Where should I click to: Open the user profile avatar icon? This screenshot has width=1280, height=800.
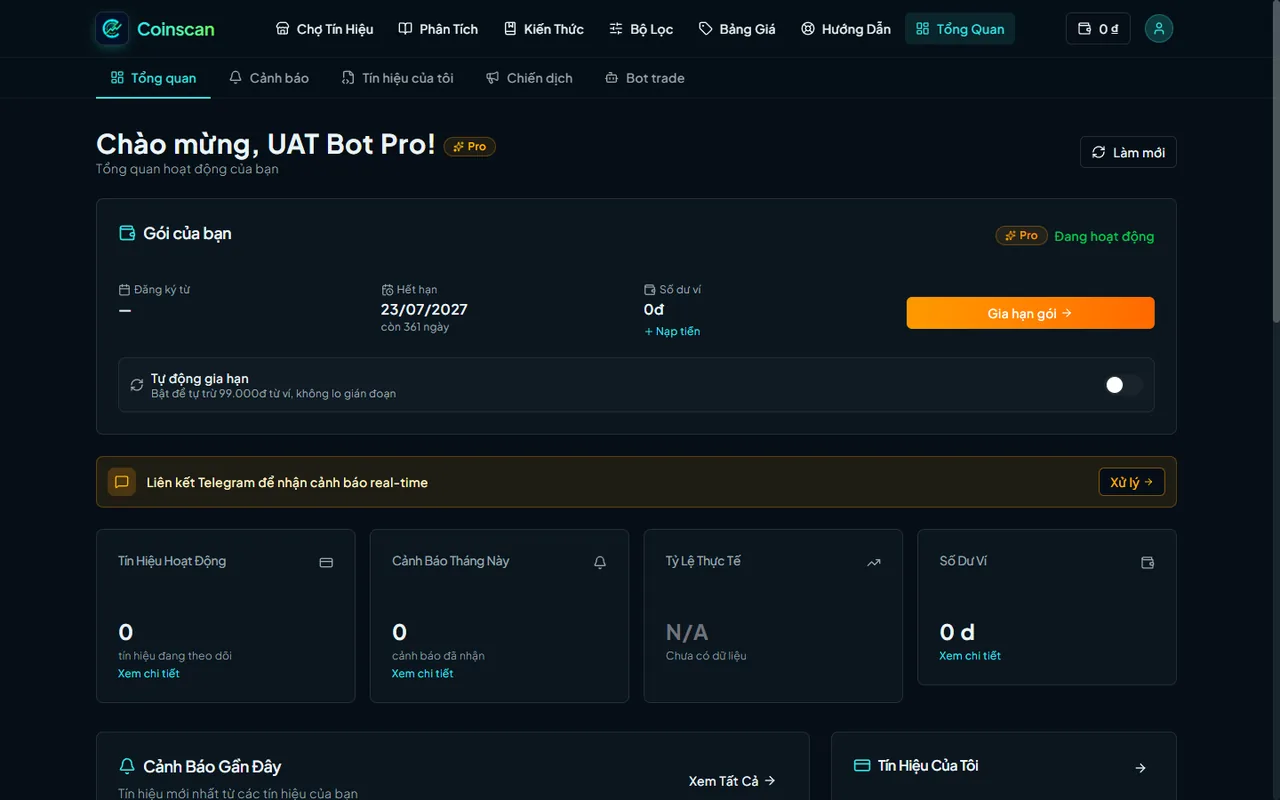tap(1159, 29)
